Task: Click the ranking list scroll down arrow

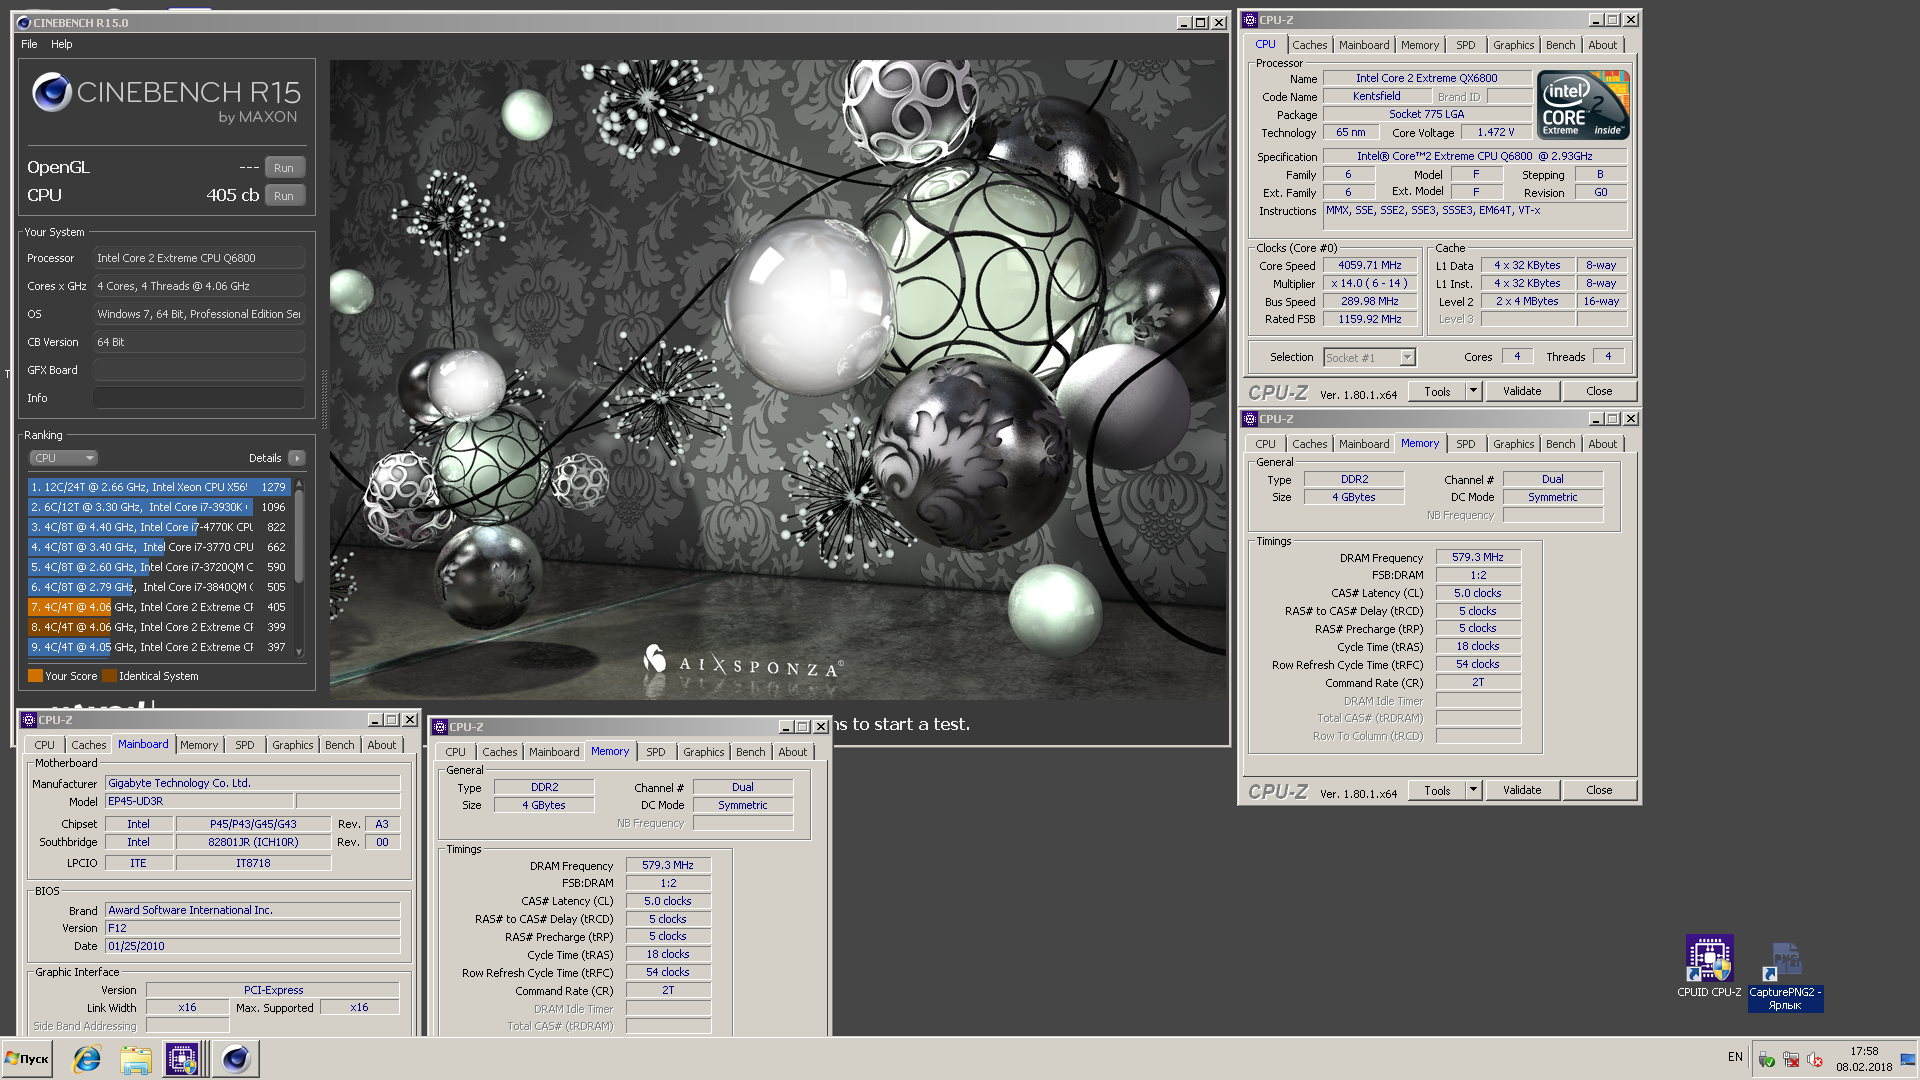Action: point(298,651)
